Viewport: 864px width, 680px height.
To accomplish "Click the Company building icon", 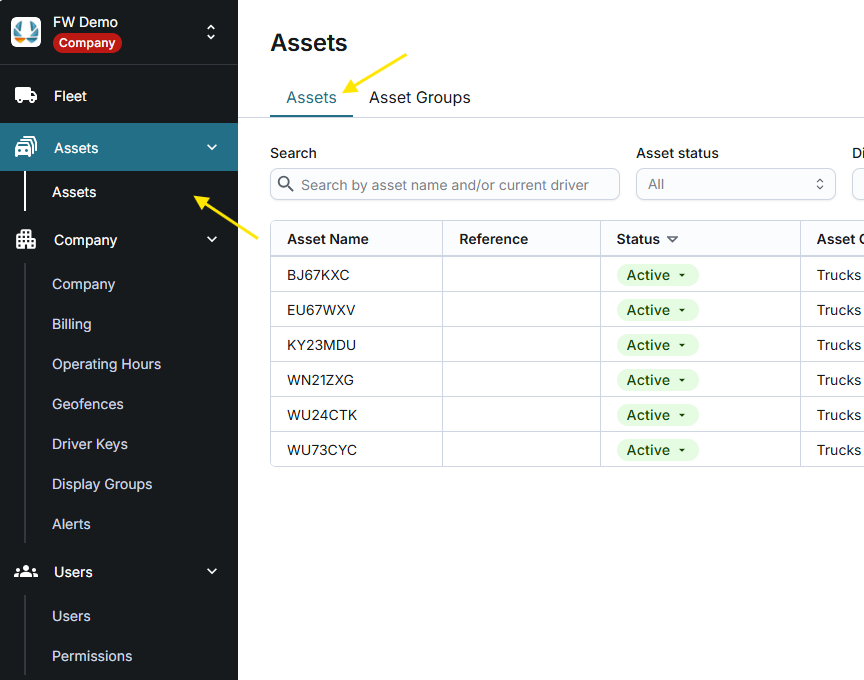I will [26, 240].
